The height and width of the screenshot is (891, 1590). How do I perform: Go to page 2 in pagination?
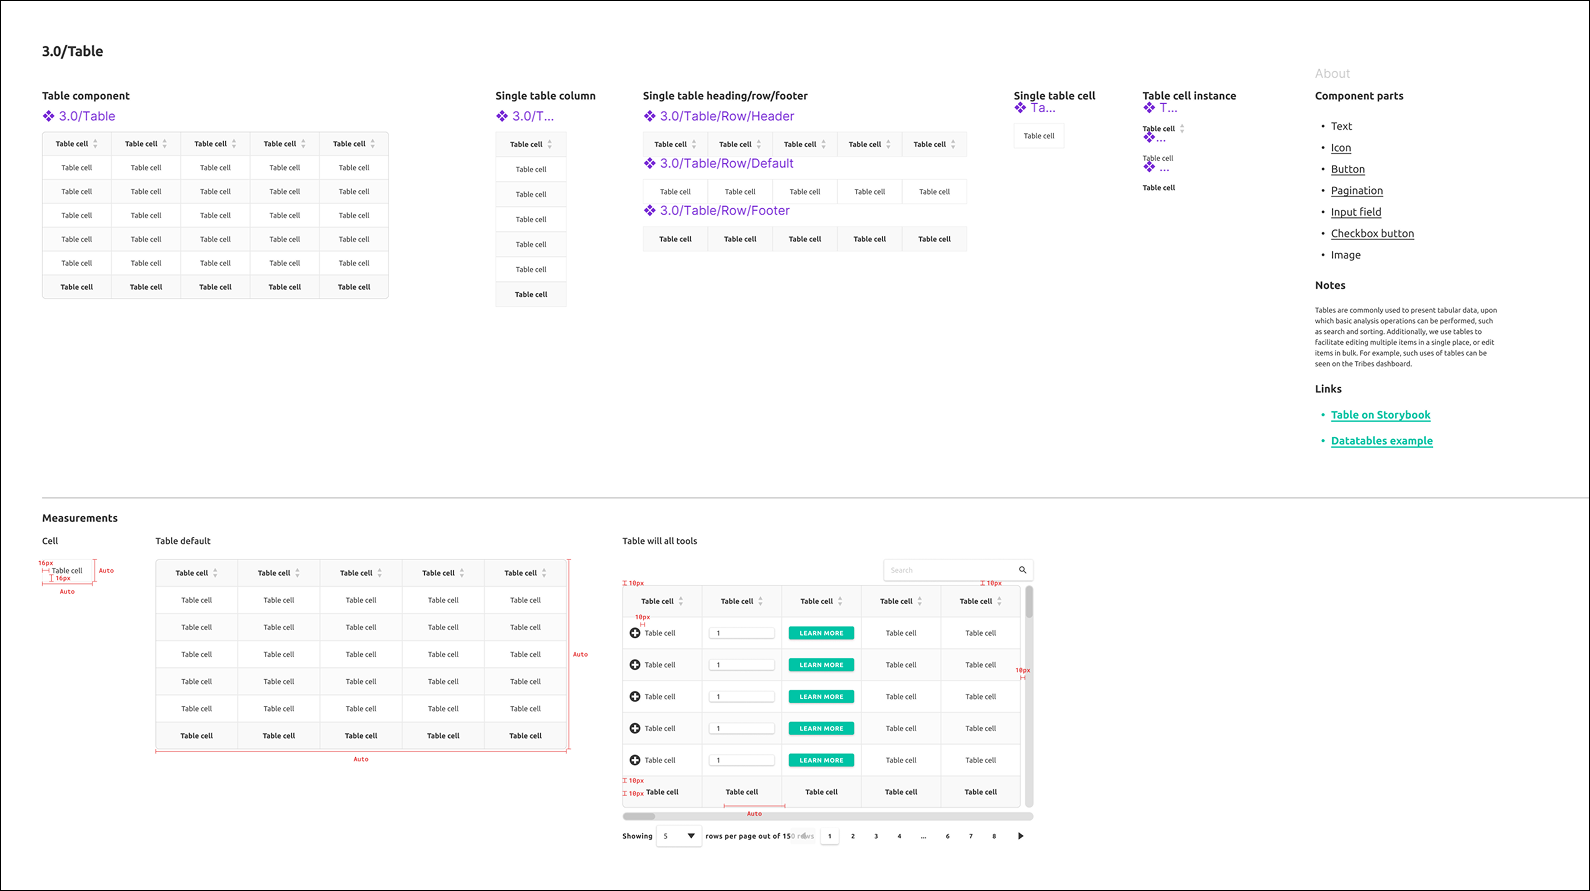(853, 836)
